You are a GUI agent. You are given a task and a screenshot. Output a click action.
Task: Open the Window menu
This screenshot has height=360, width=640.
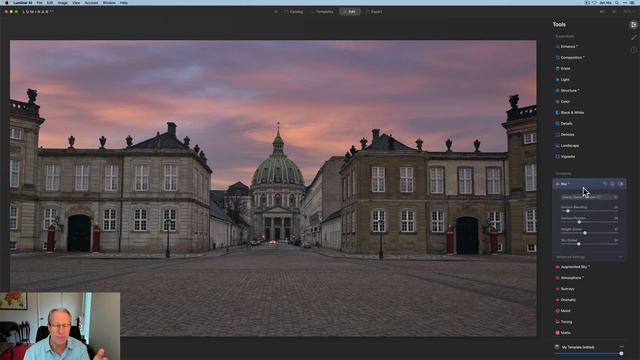coord(109,2)
